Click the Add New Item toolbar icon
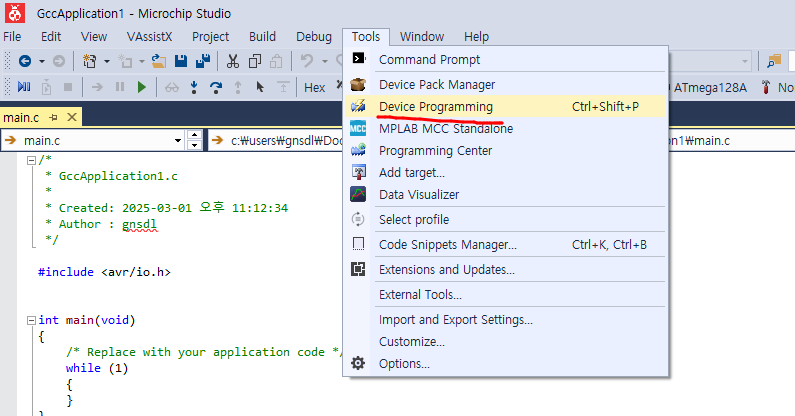The image size is (795, 416). [125, 61]
